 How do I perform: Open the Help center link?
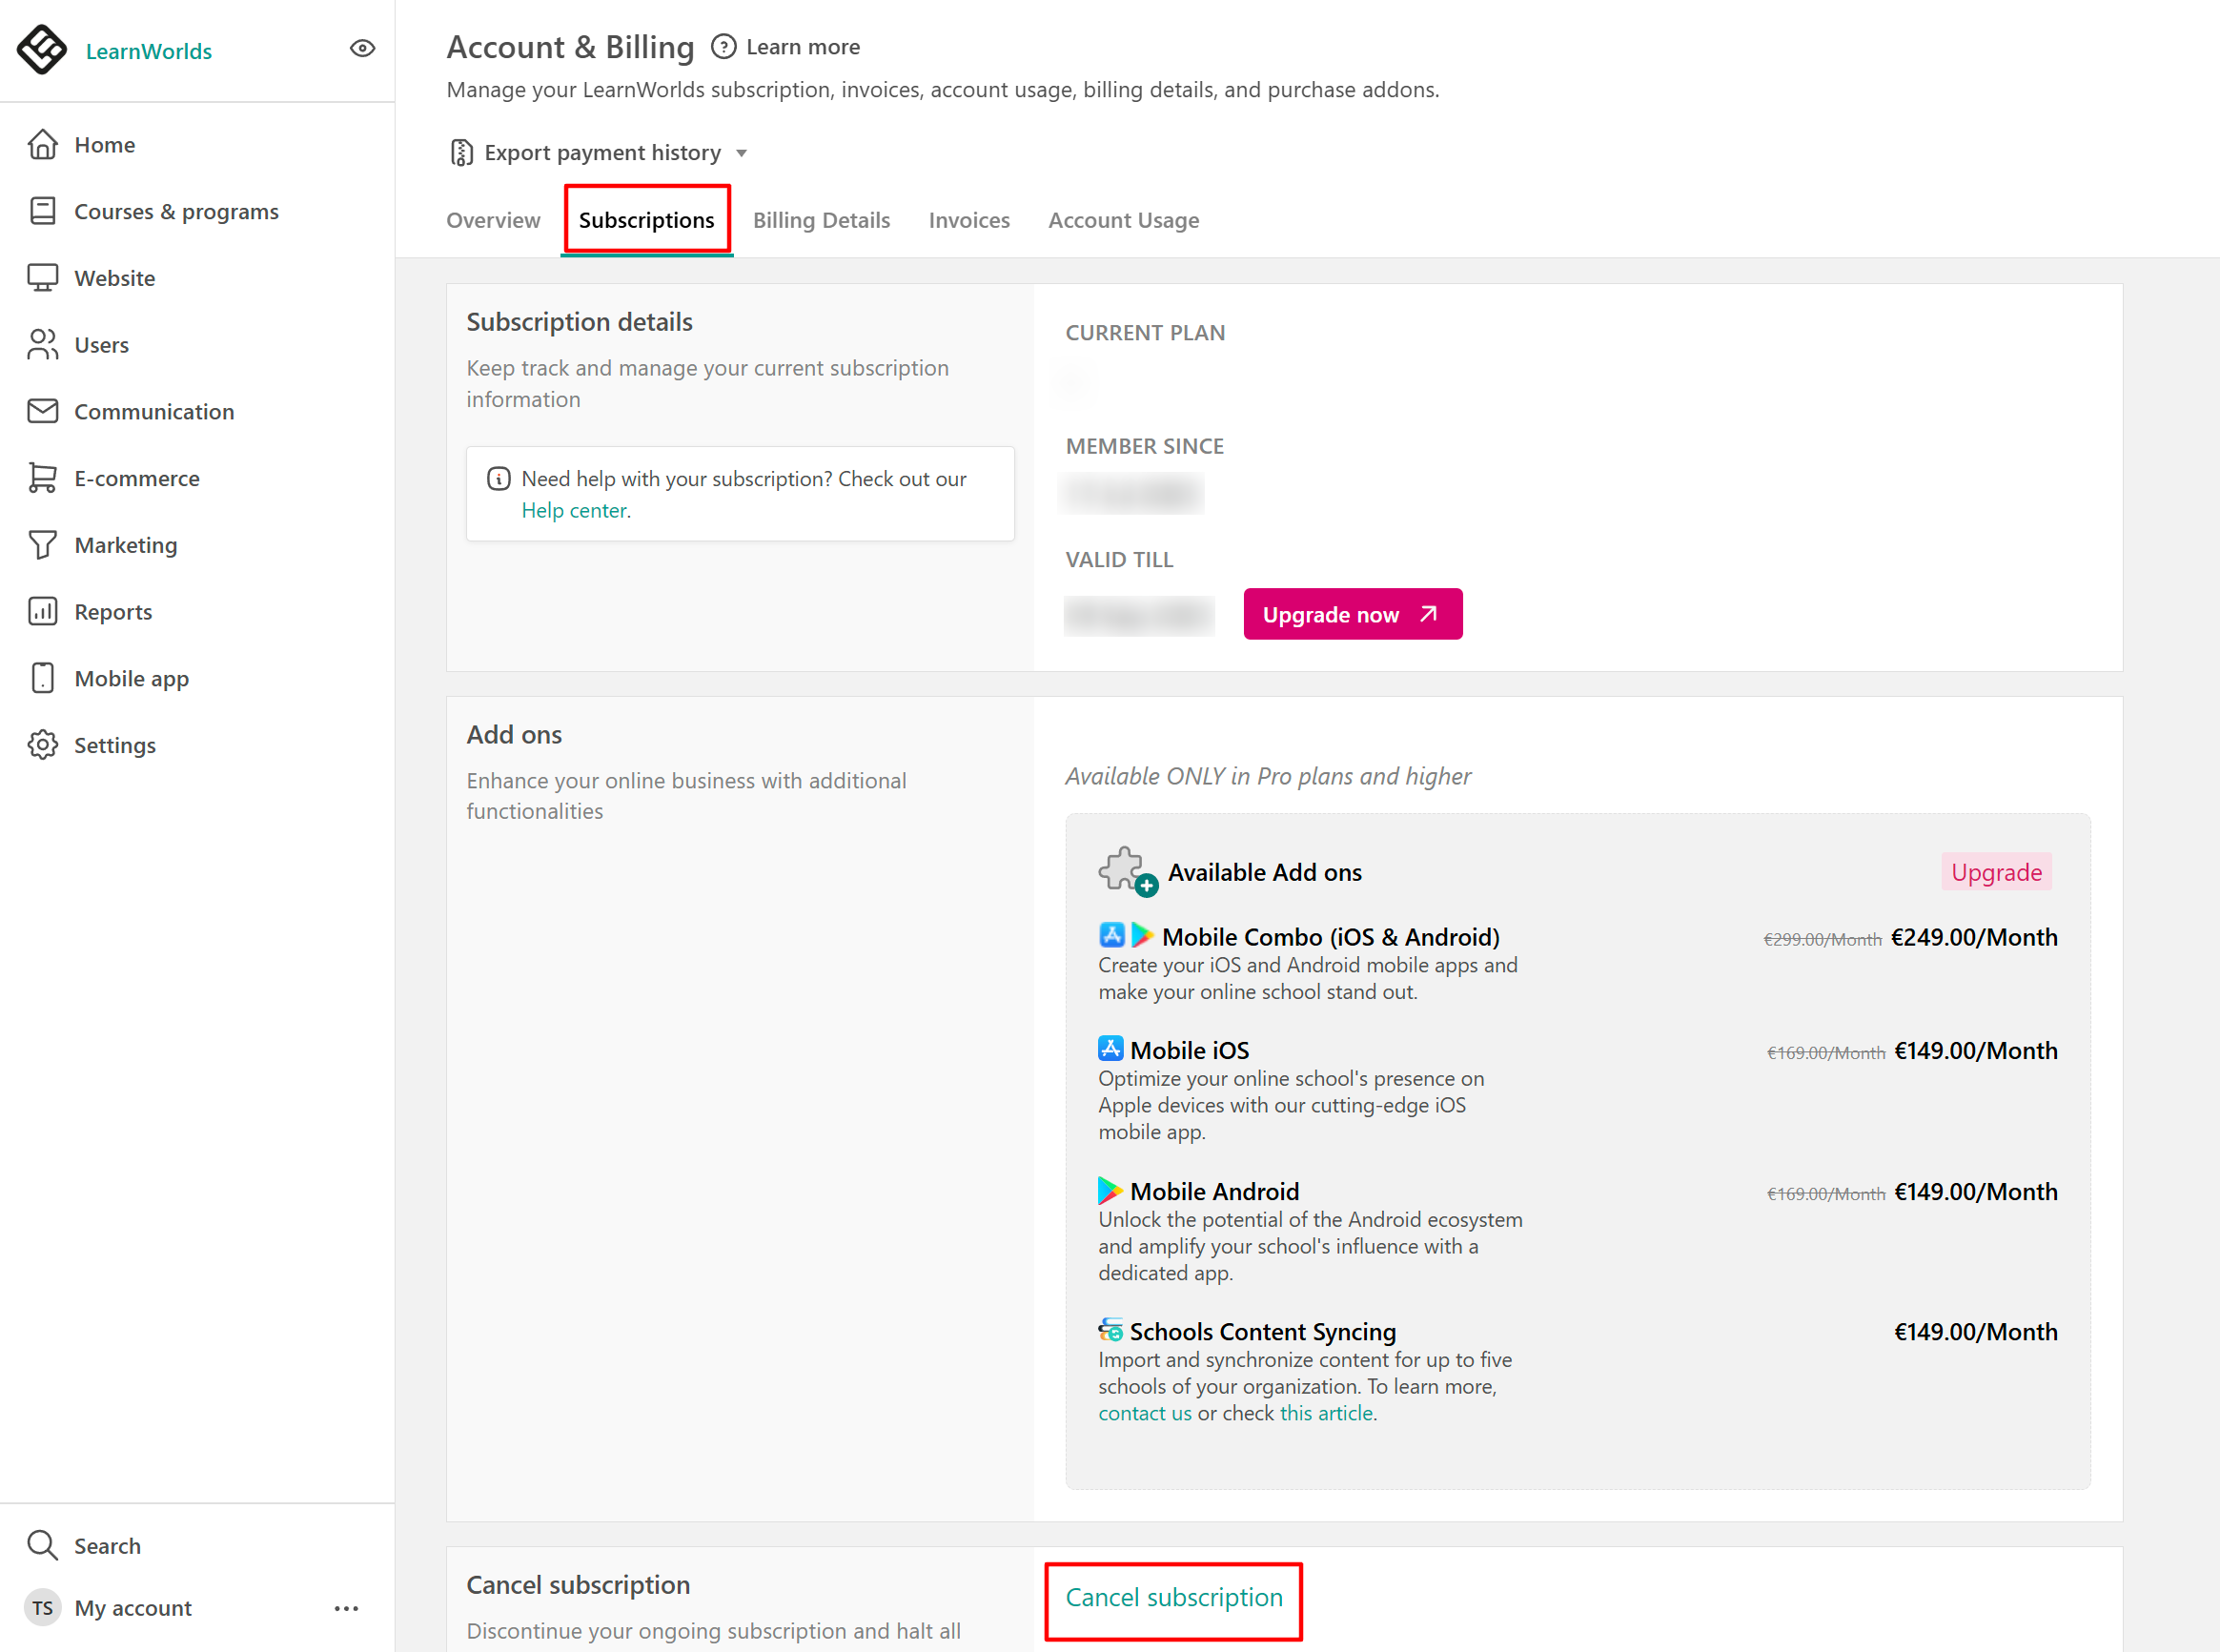pos(575,510)
